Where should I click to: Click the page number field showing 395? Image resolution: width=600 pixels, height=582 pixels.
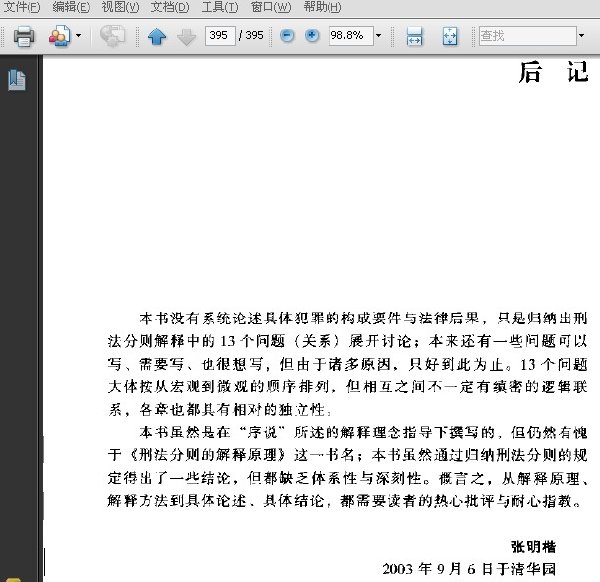(220, 36)
